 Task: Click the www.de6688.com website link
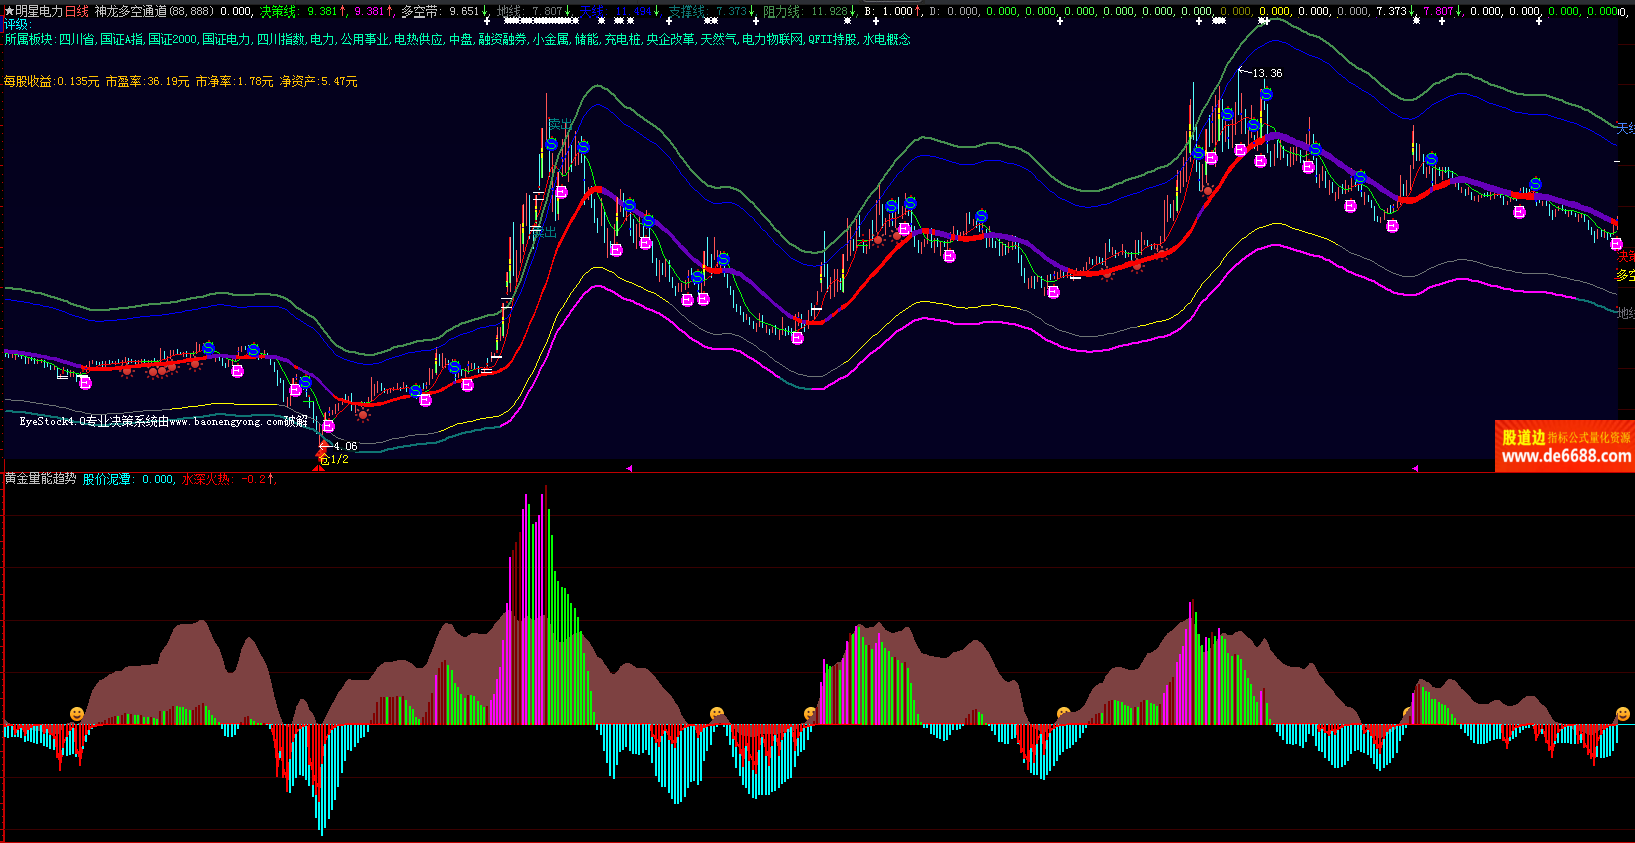coord(1565,456)
